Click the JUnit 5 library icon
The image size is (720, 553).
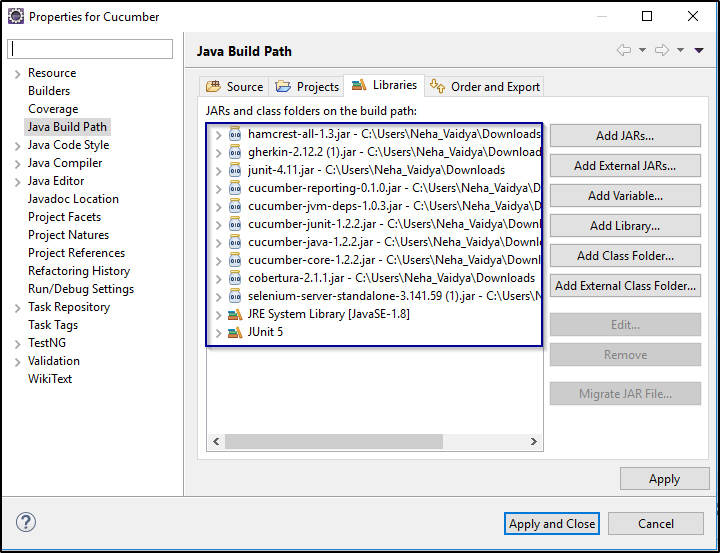tap(235, 333)
